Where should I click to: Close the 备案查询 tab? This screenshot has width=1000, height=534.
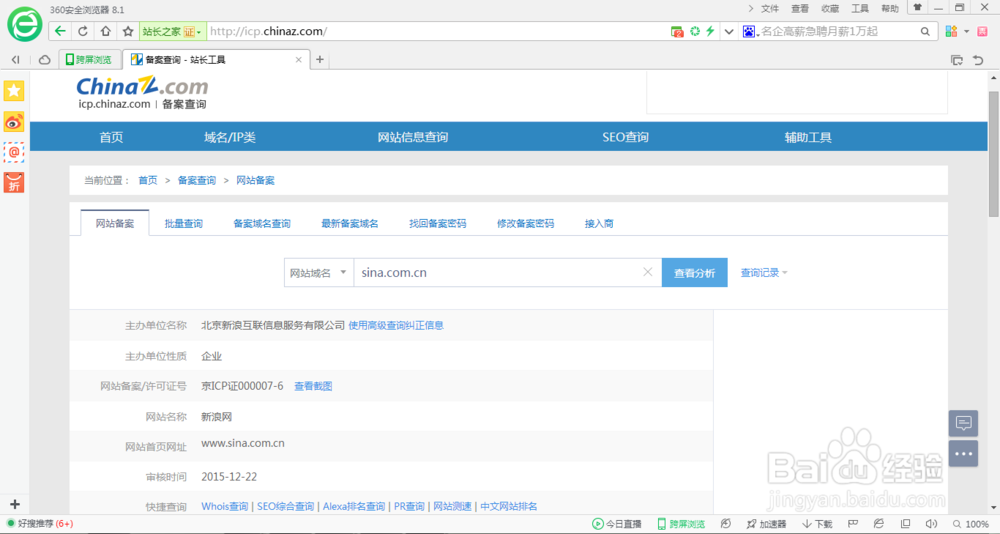point(298,59)
